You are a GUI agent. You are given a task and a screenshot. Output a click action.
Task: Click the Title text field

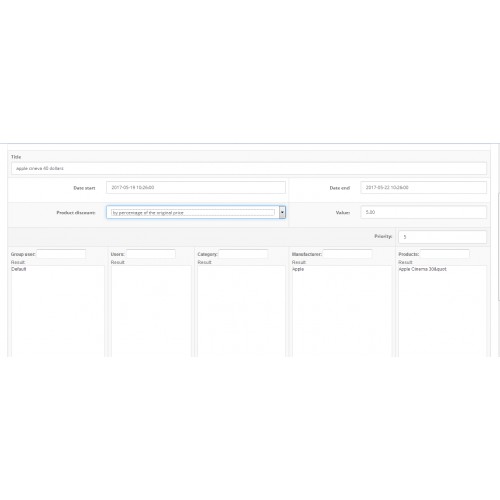tap(249, 168)
